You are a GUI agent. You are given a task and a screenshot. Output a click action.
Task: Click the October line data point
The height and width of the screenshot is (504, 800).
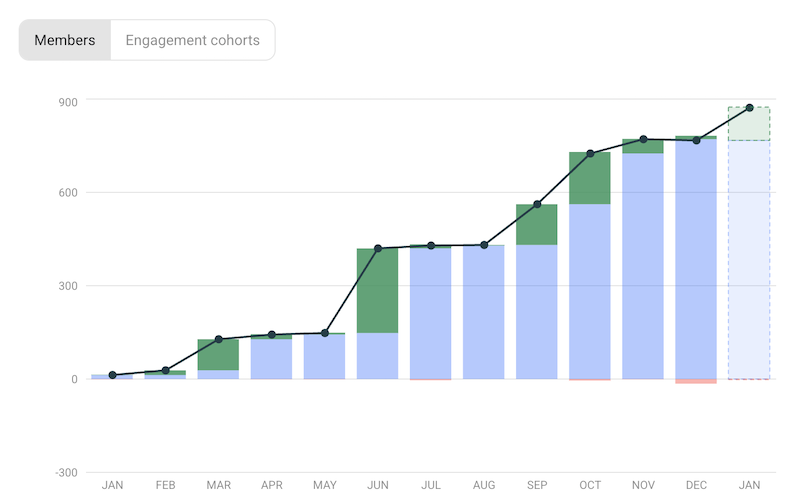click(x=590, y=153)
